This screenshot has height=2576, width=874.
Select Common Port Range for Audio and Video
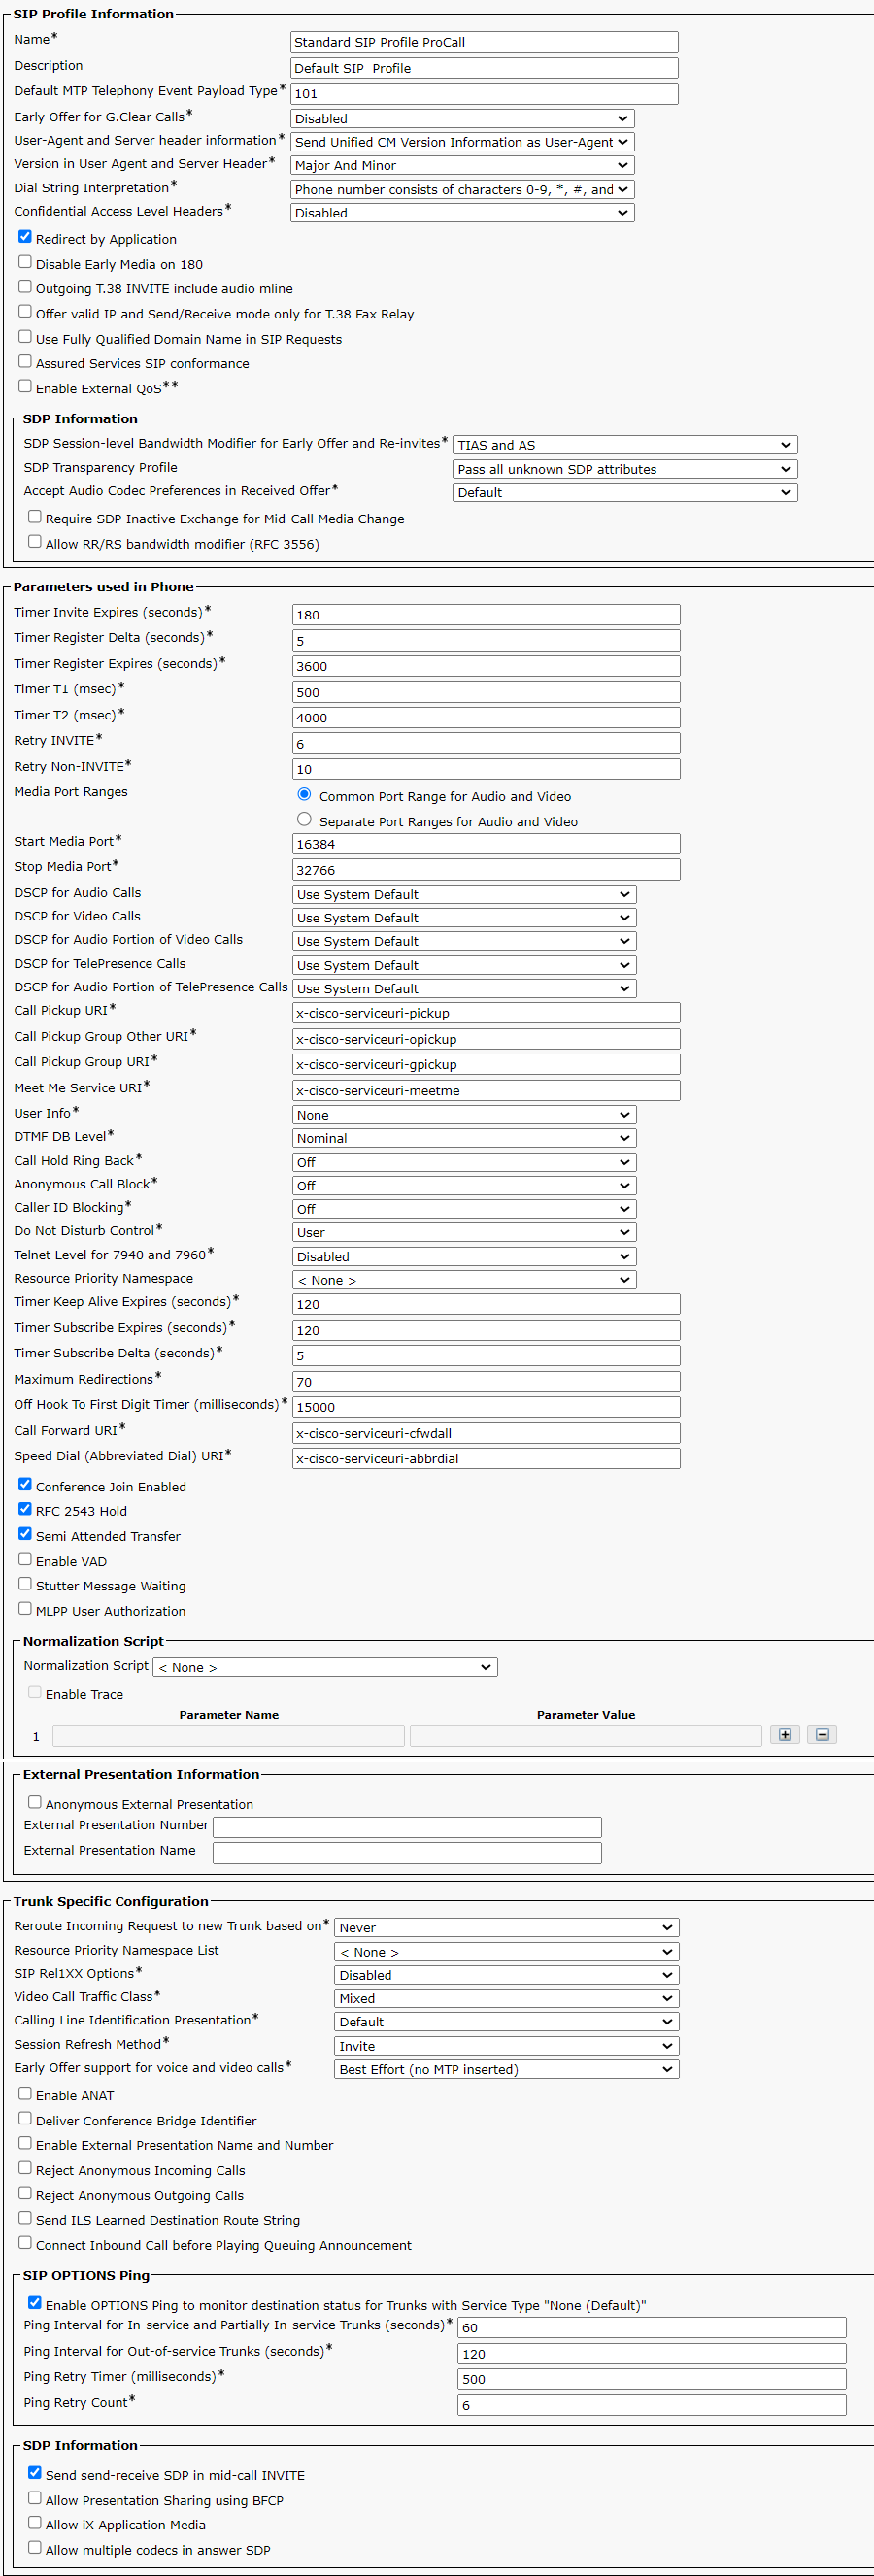click(304, 794)
